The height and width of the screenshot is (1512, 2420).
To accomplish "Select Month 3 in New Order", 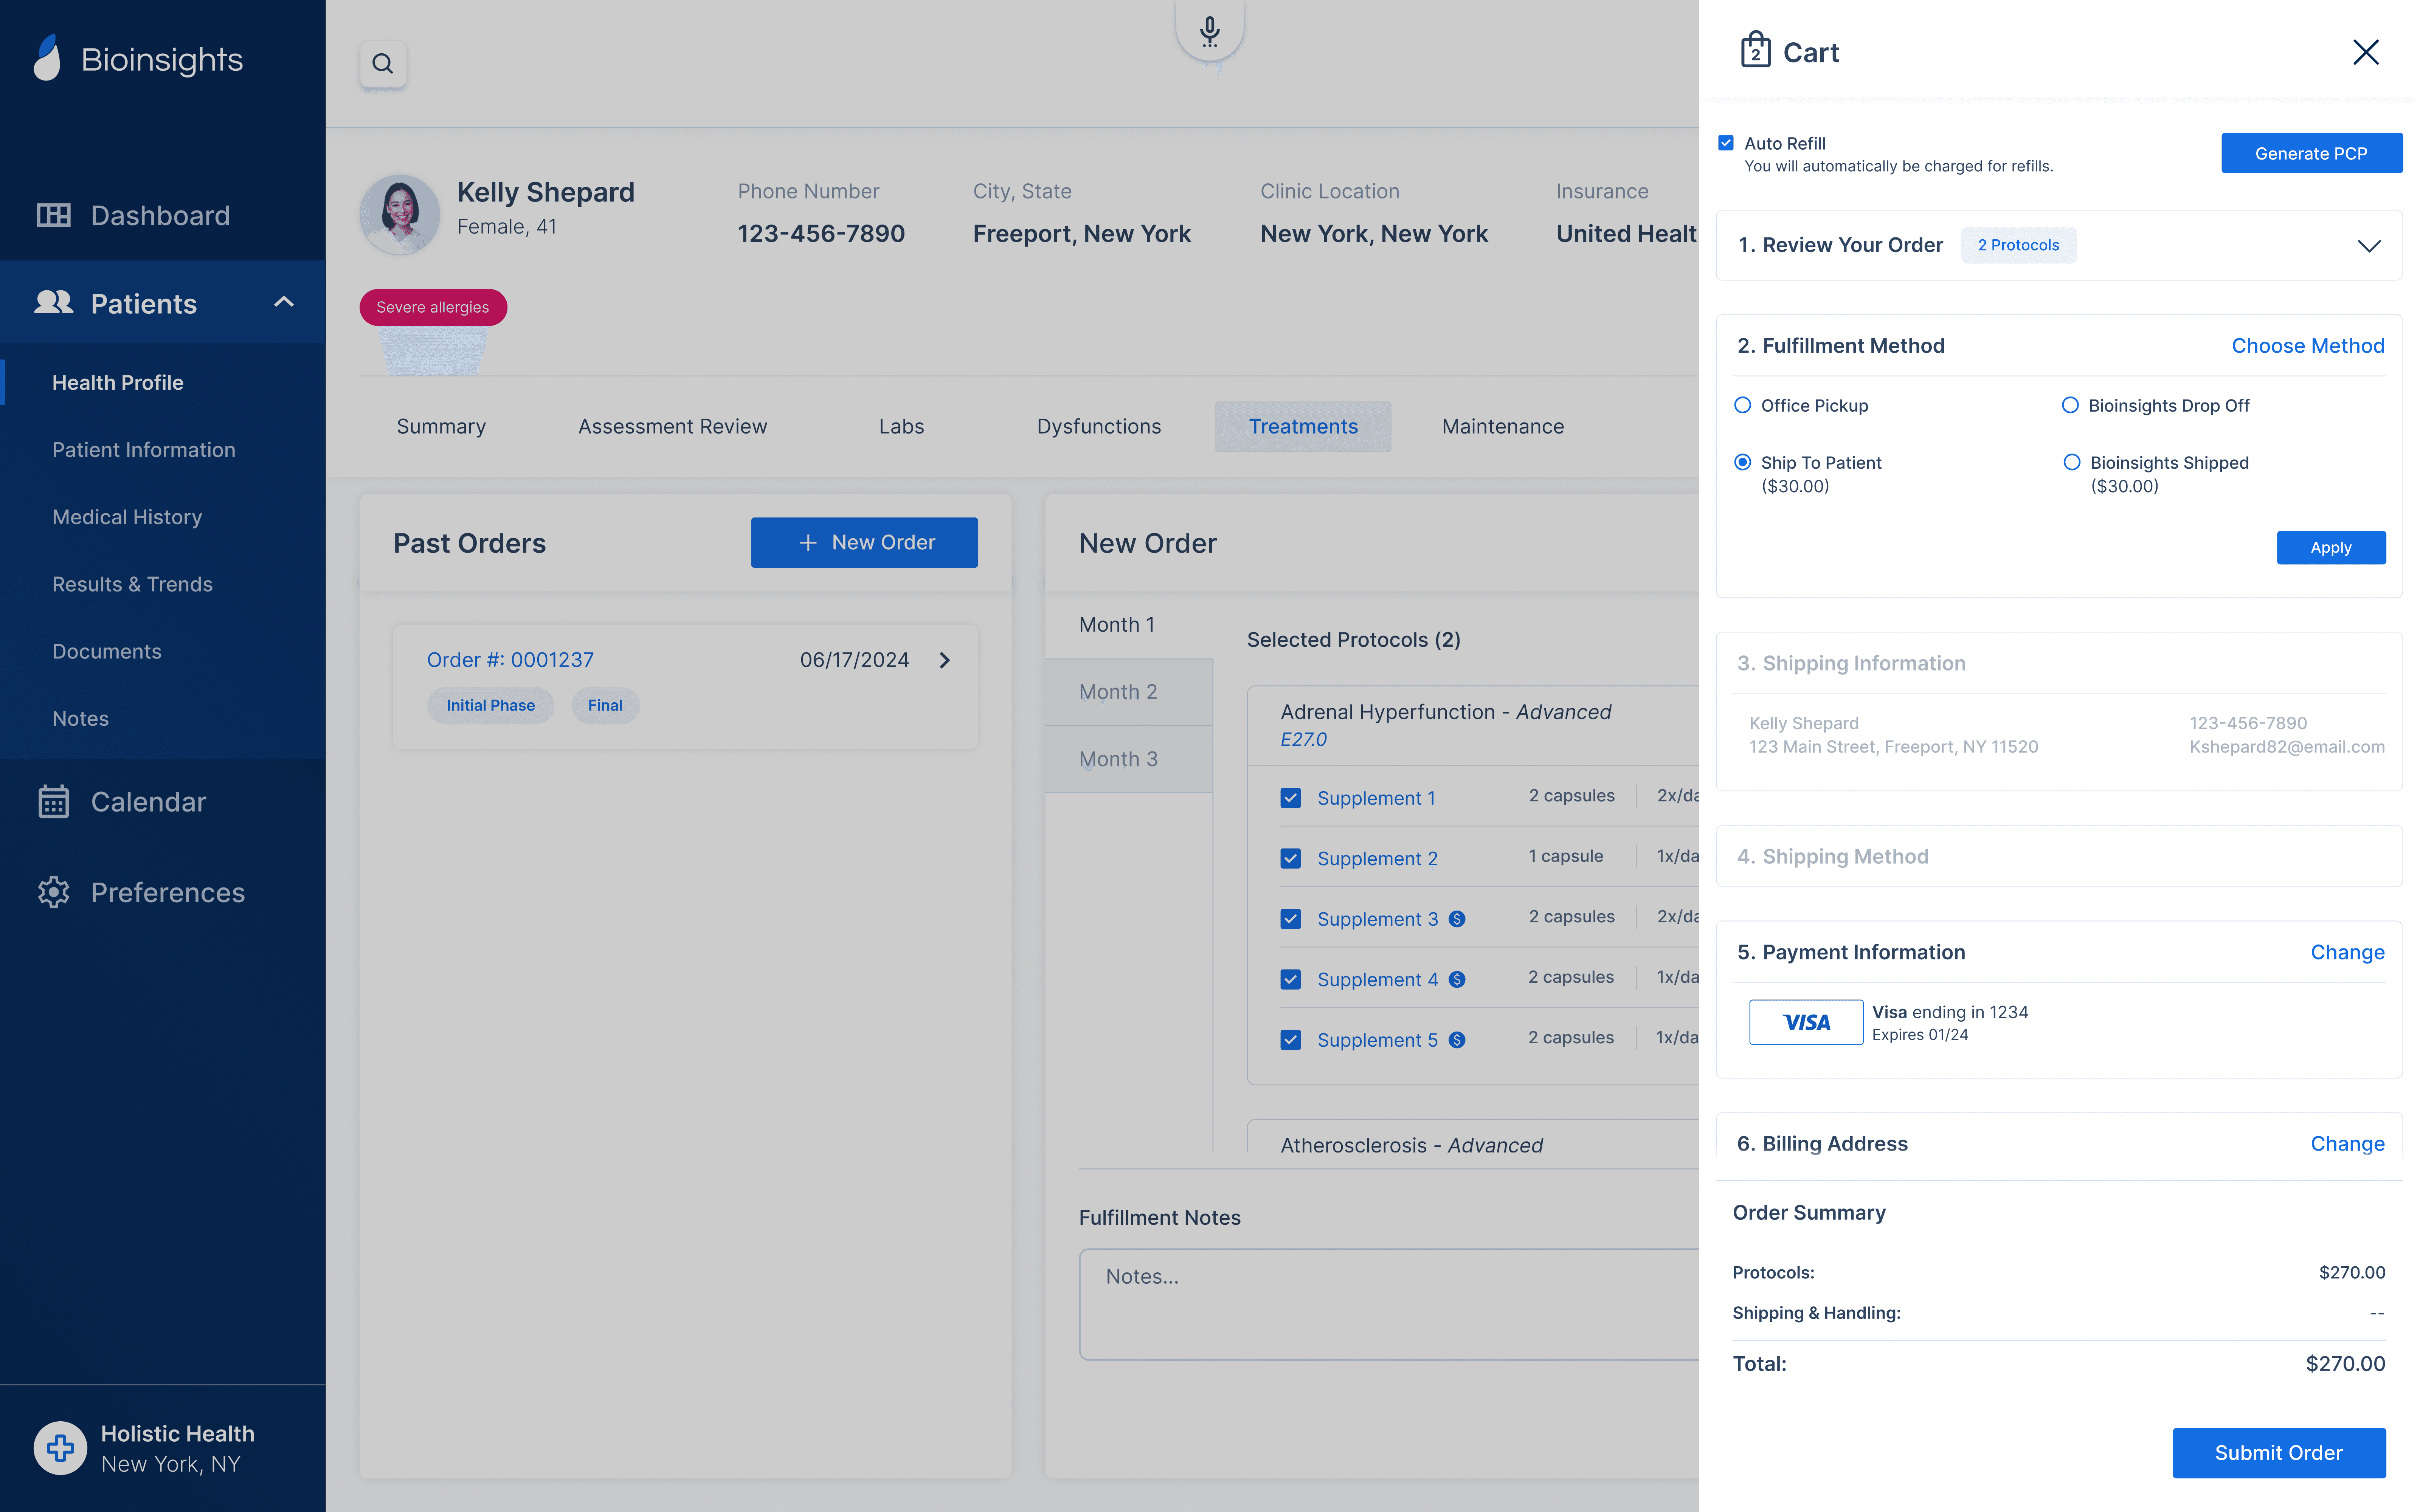I will point(1129,759).
